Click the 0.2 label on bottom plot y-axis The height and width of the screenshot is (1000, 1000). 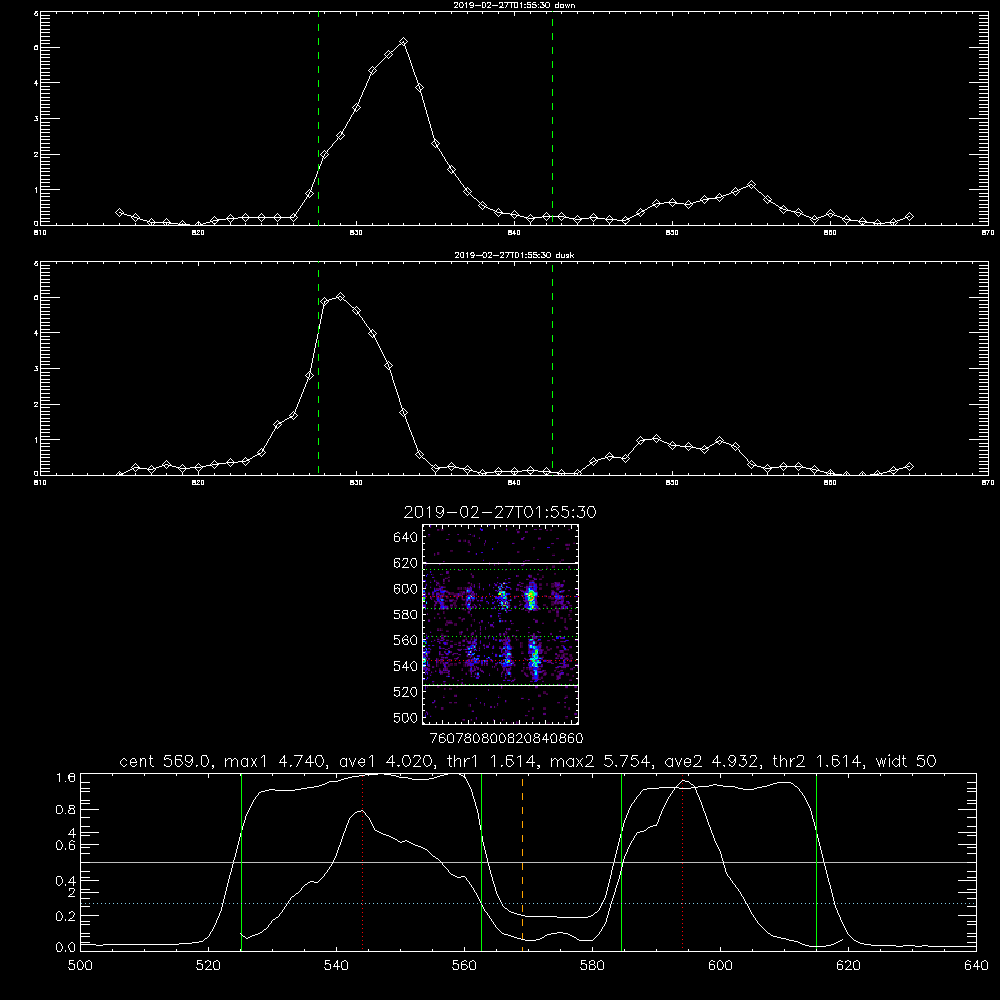66,916
